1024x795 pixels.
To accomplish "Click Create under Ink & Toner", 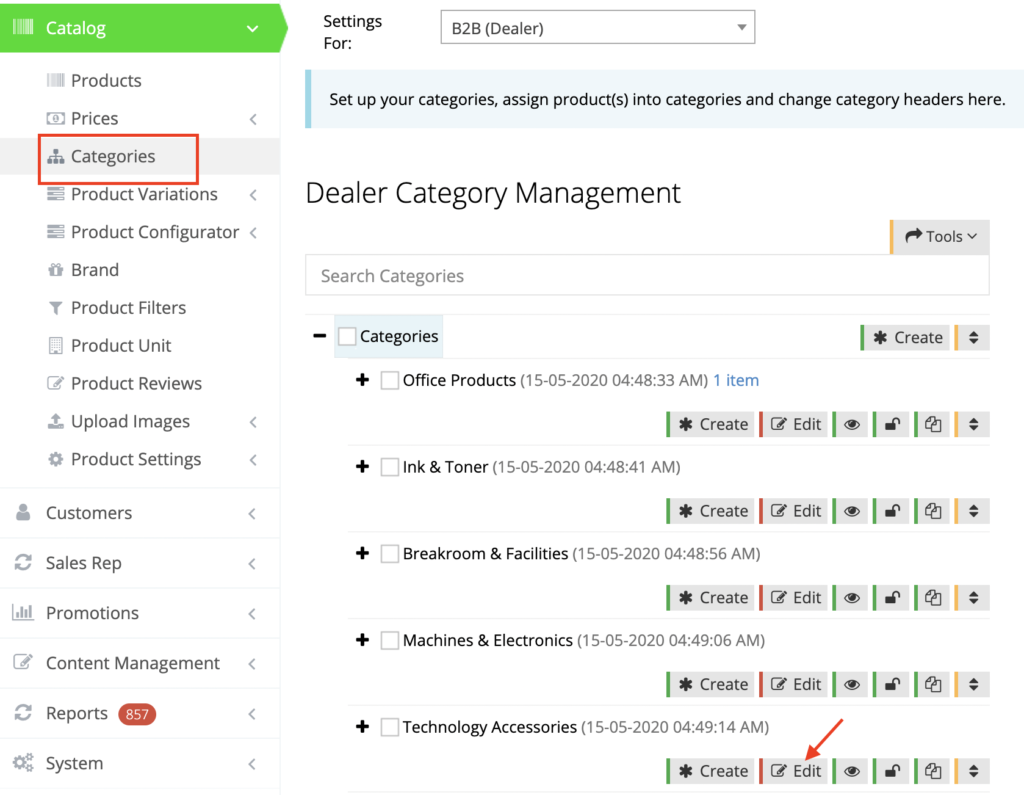I will pos(711,511).
